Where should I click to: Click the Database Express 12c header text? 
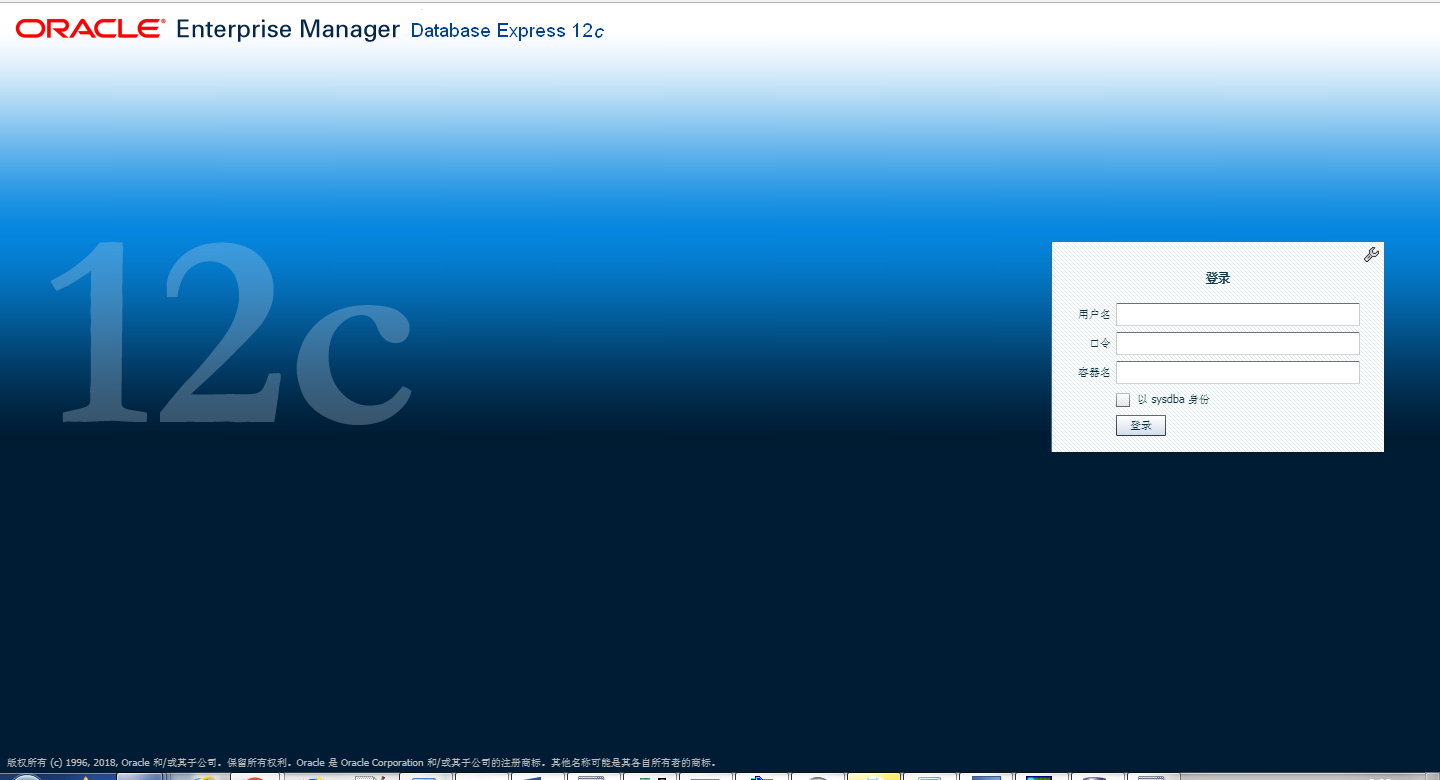coord(508,31)
